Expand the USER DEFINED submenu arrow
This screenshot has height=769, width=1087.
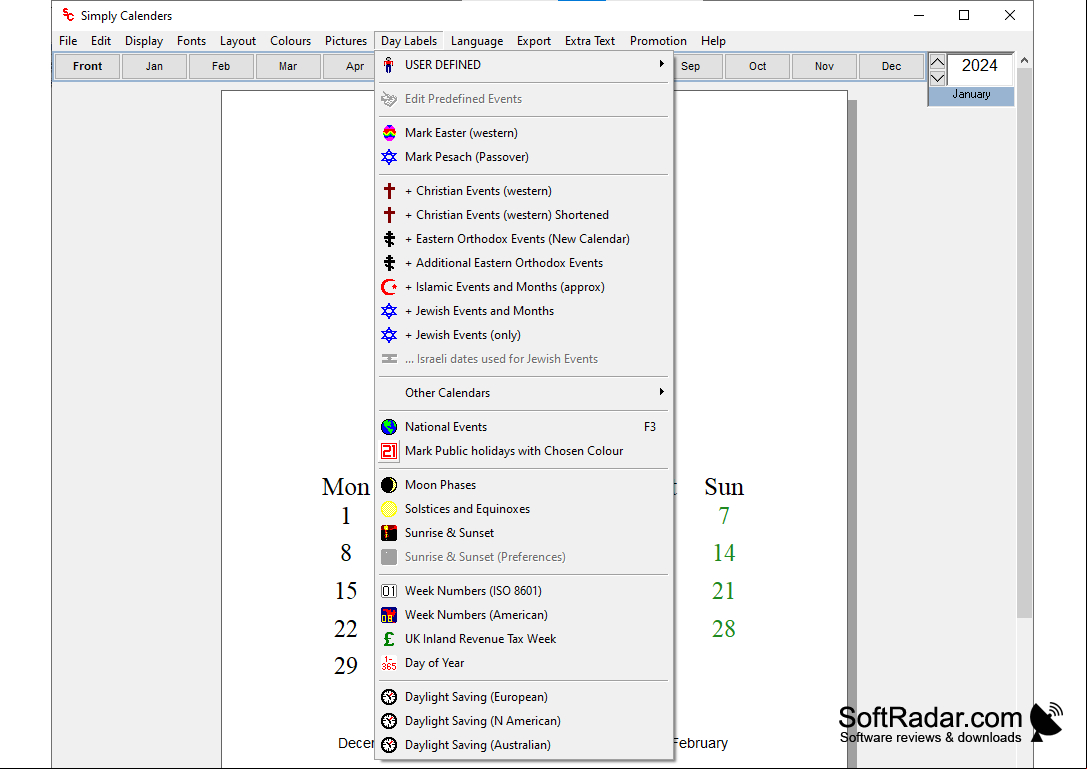pos(661,64)
